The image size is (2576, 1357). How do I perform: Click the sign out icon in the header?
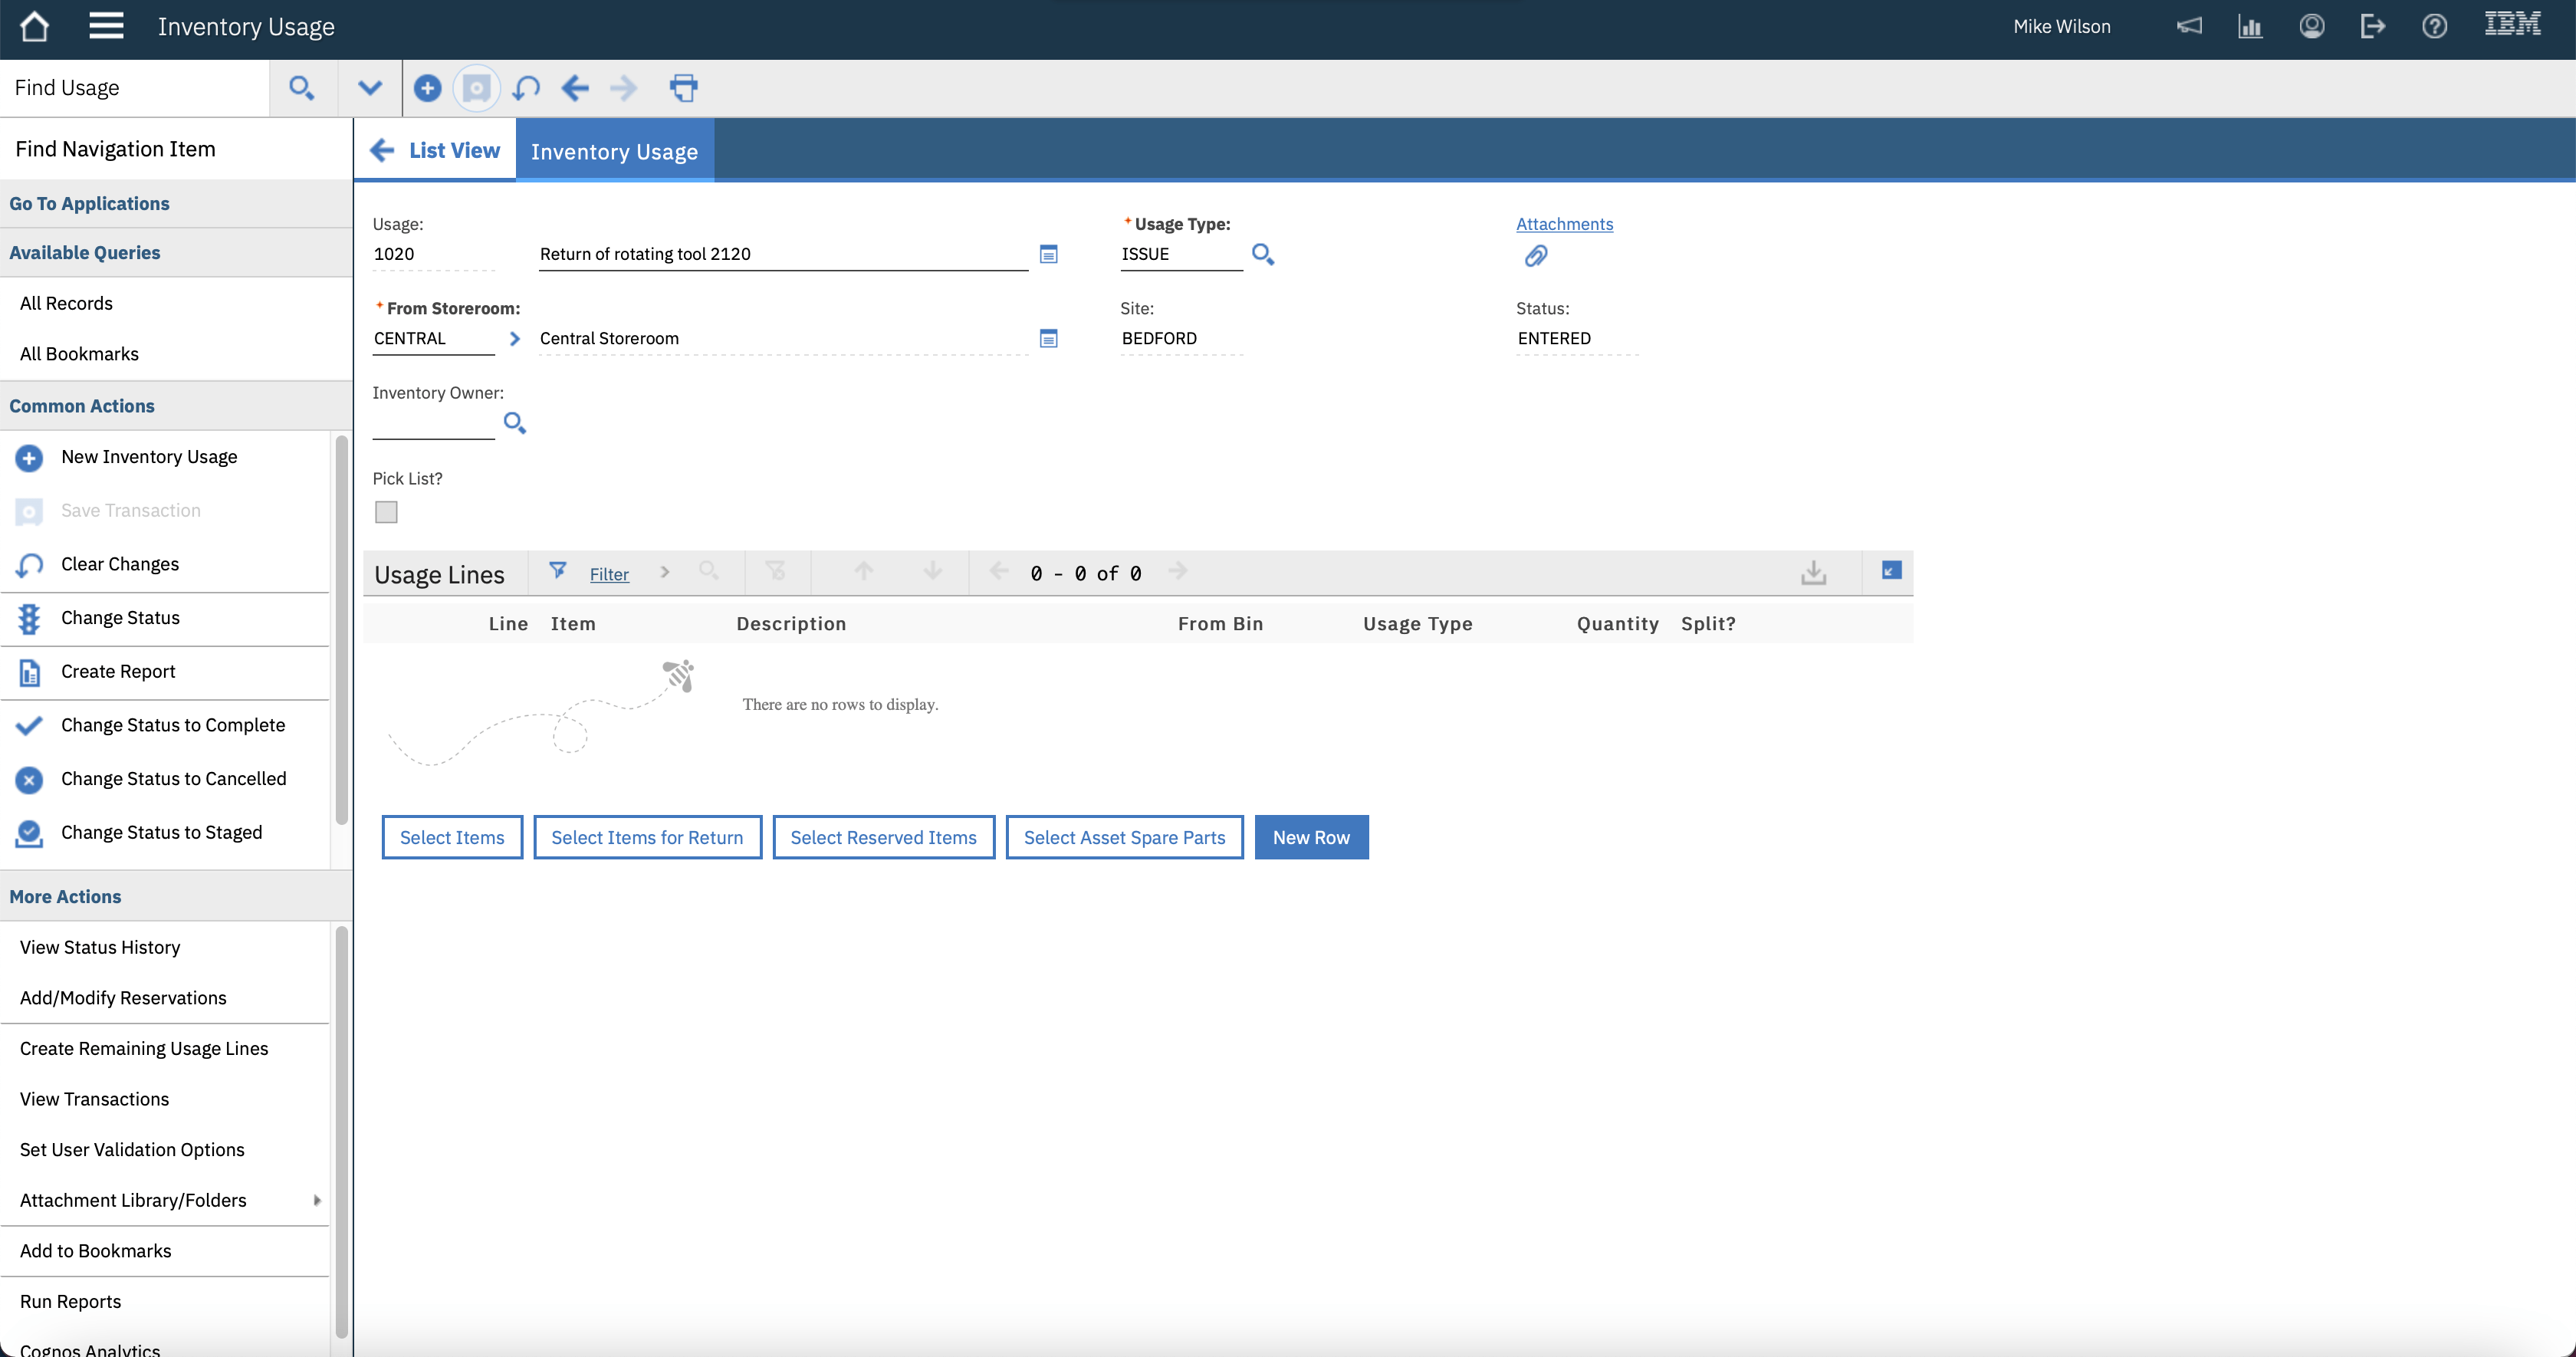click(2372, 26)
